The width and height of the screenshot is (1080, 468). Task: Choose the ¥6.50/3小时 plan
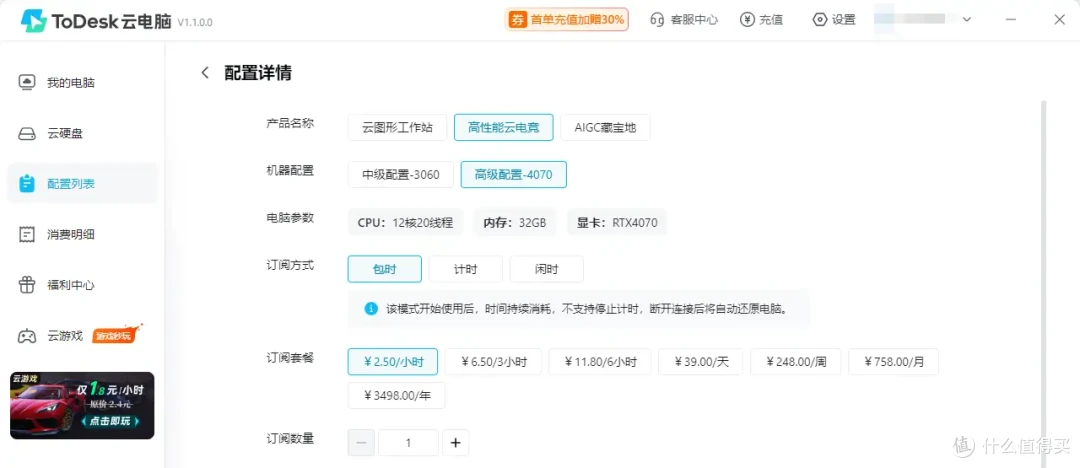(x=493, y=362)
